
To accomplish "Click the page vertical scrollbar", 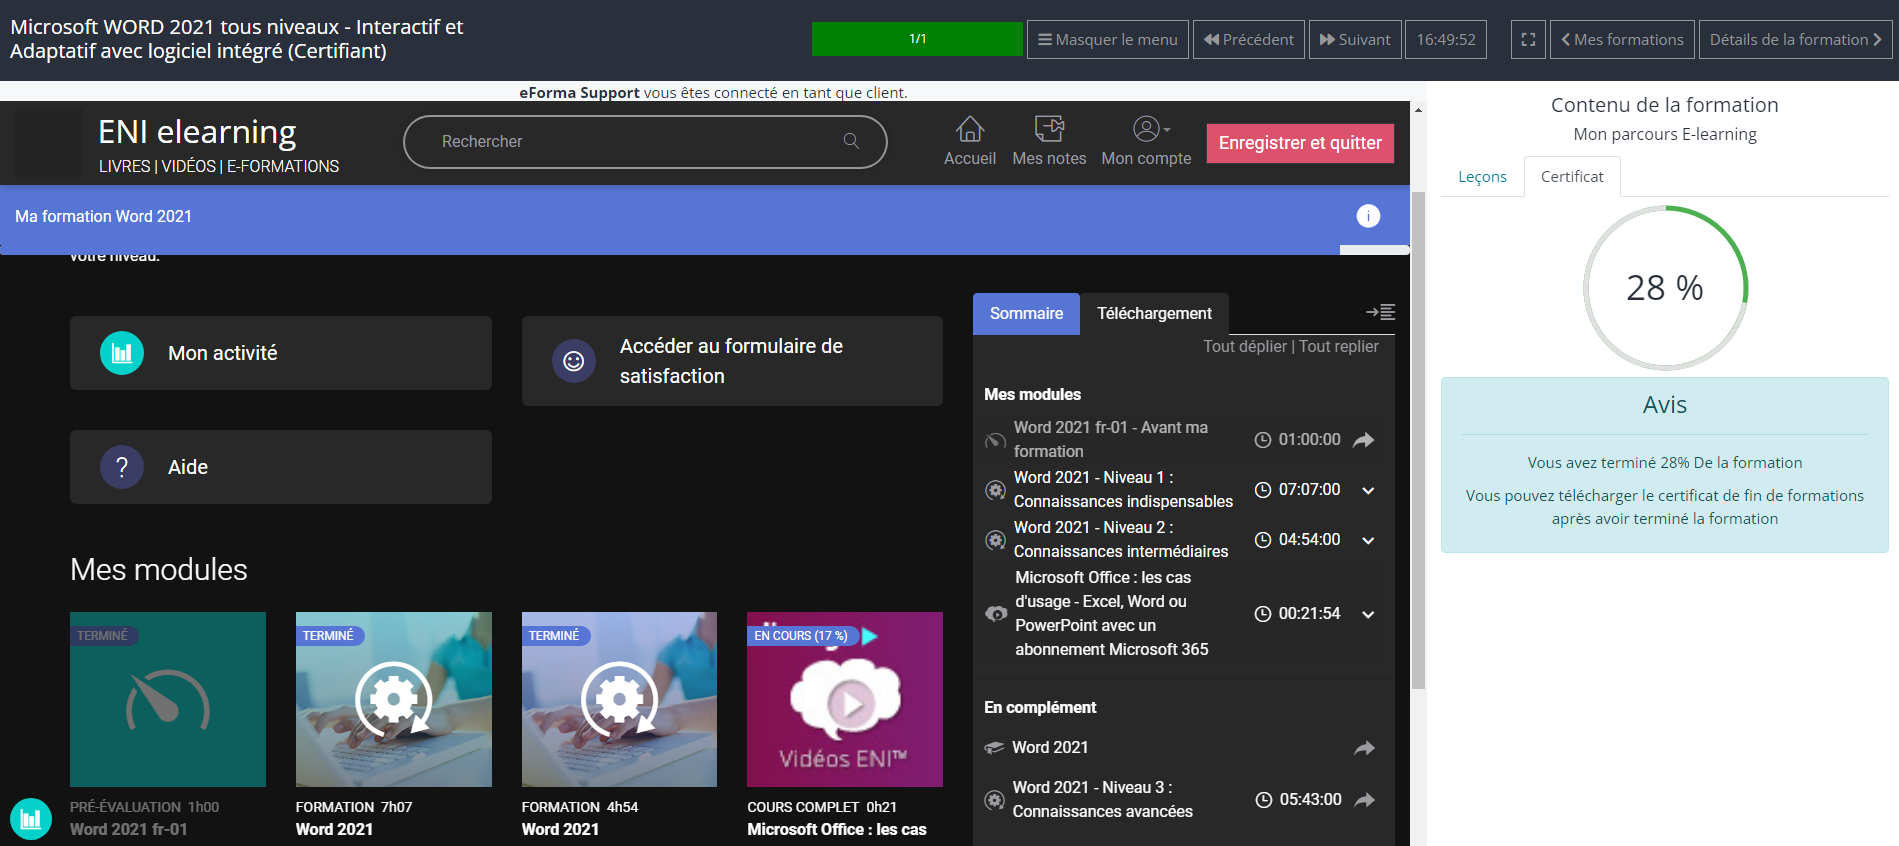I will [1418, 440].
